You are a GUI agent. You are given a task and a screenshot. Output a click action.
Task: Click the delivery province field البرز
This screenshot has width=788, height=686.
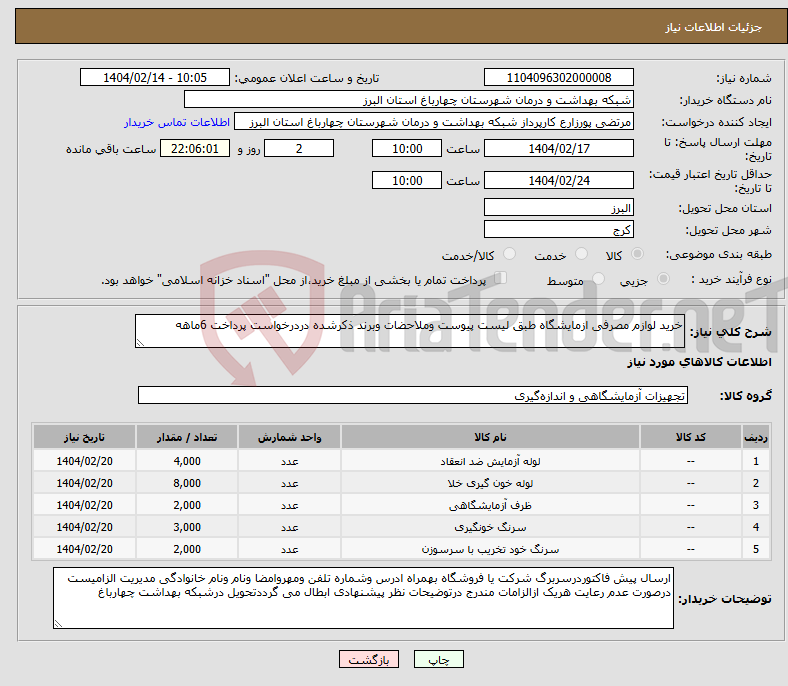559,207
